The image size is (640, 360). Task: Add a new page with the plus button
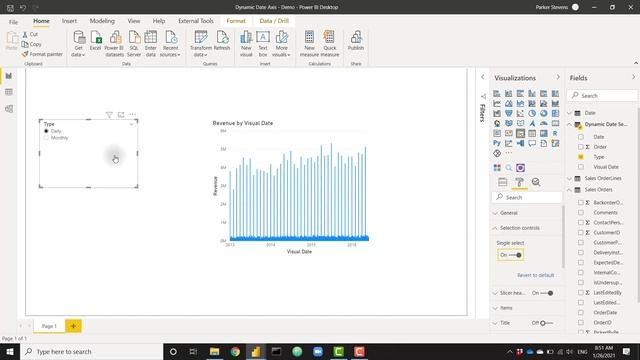73,326
